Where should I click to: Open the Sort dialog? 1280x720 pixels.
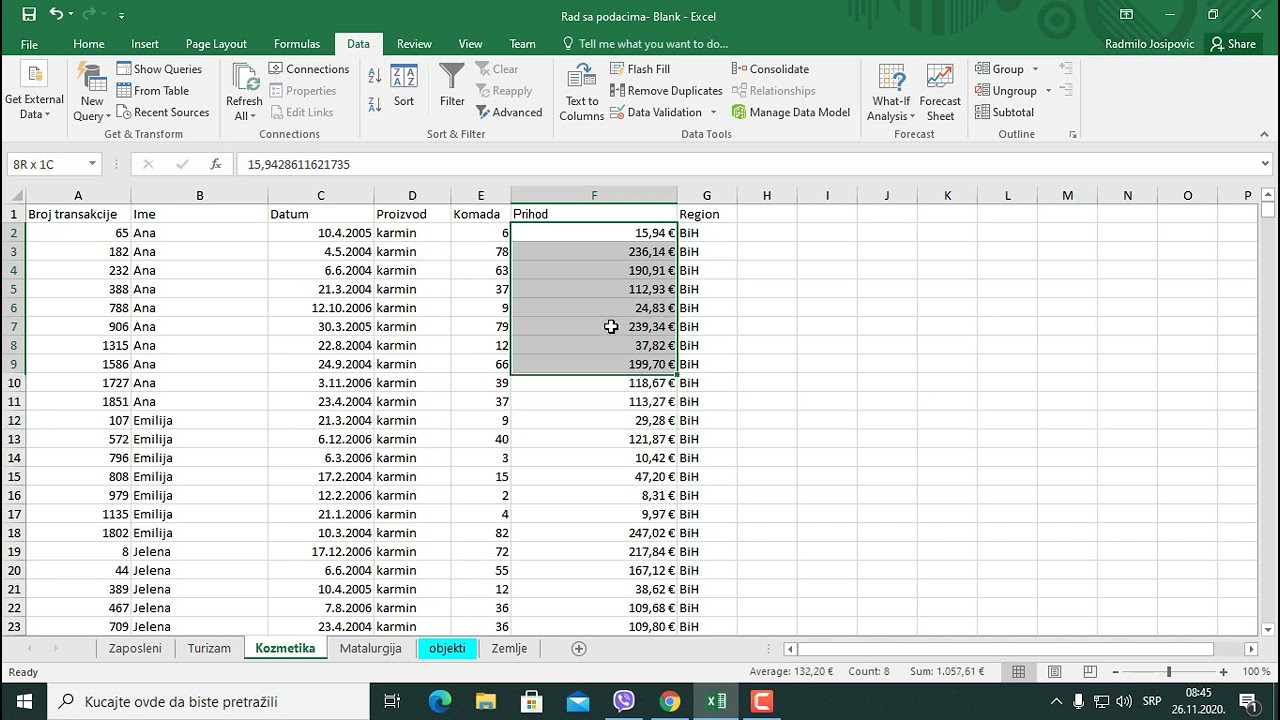(x=404, y=86)
